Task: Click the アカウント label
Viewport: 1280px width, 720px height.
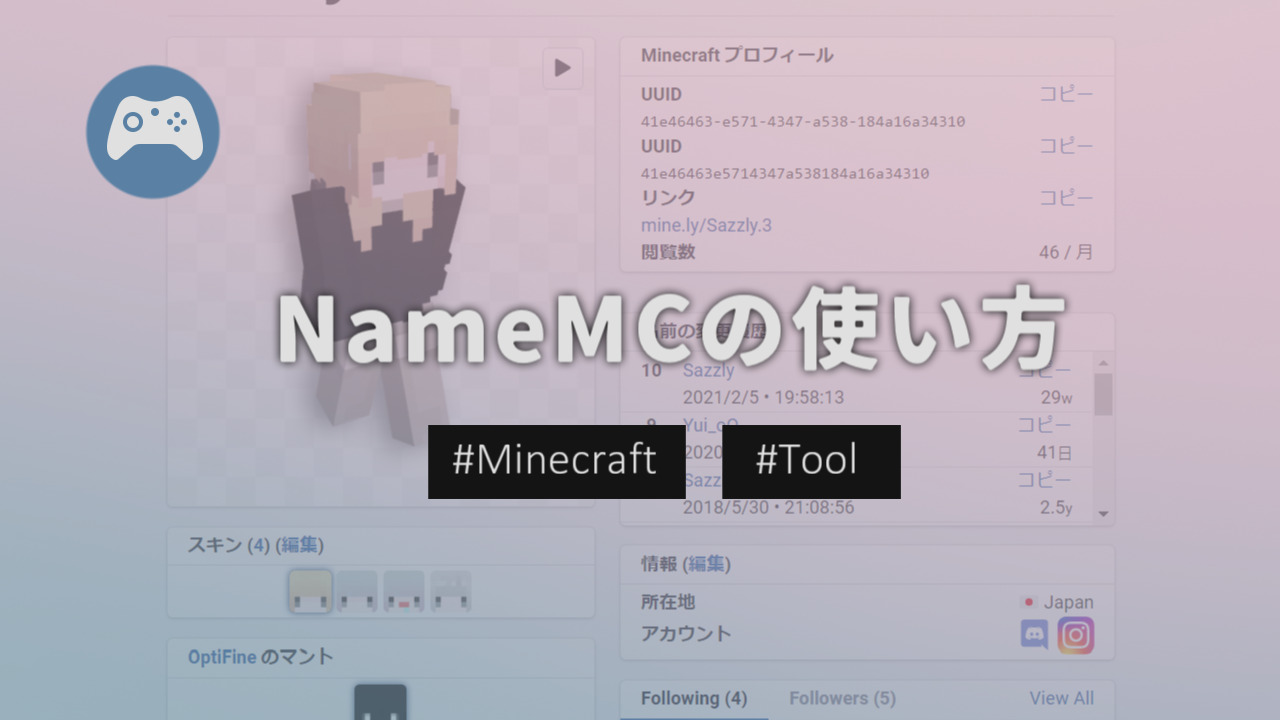Action: tap(686, 633)
